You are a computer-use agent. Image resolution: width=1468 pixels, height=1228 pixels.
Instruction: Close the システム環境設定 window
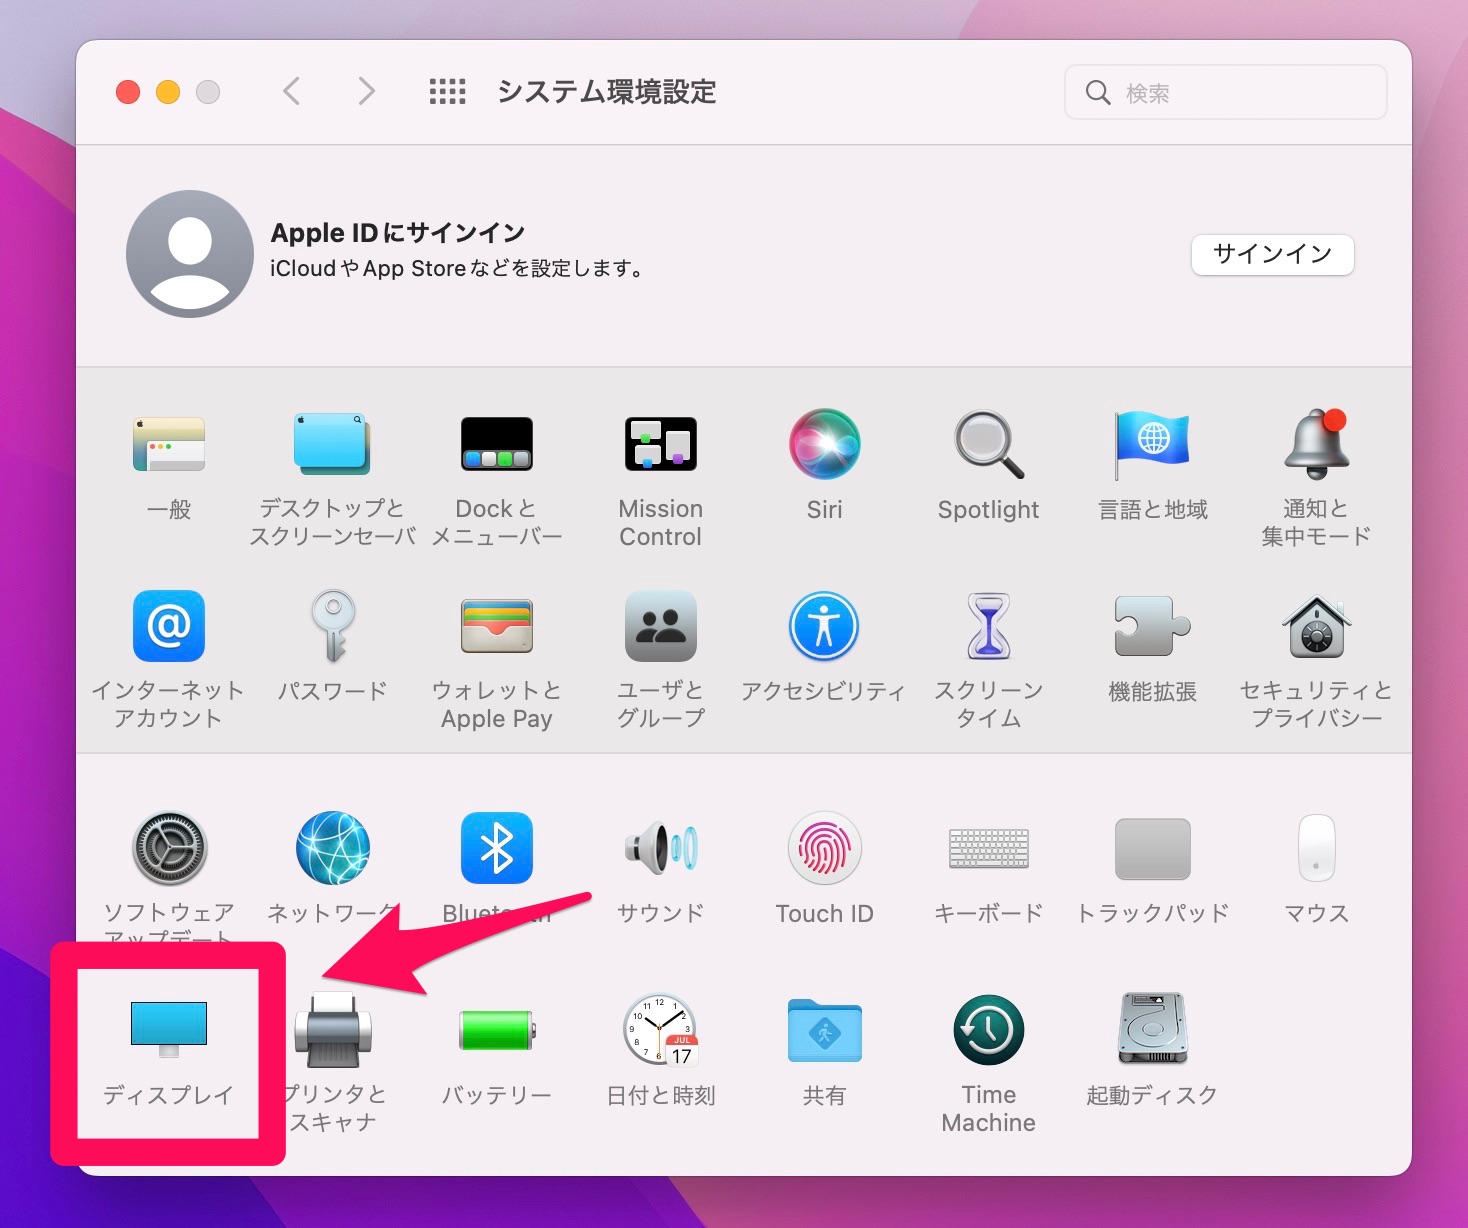(128, 92)
